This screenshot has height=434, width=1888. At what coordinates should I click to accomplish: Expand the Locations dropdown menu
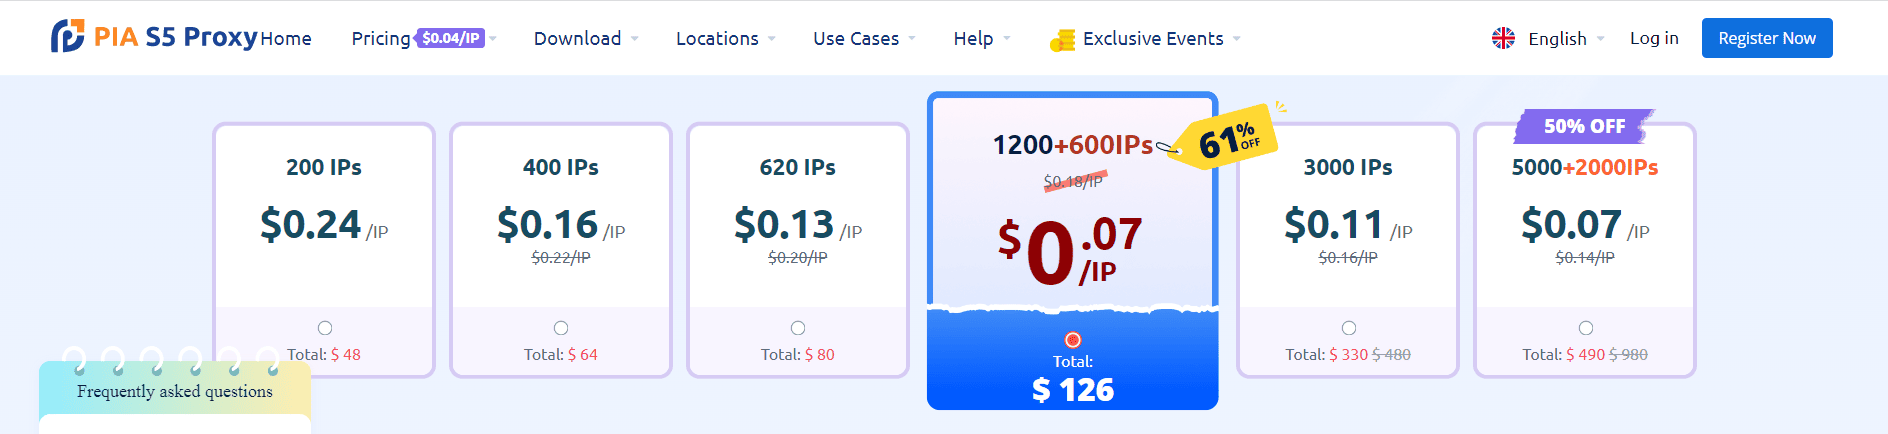click(x=724, y=38)
